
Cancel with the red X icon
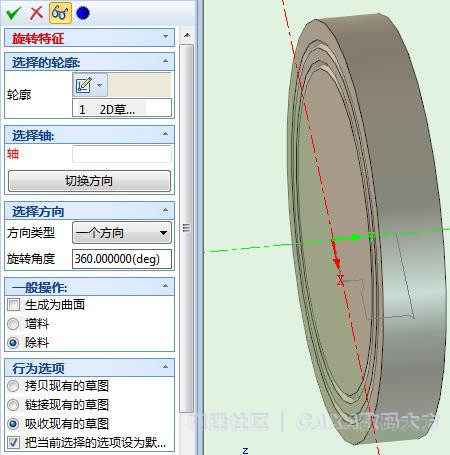coord(36,13)
